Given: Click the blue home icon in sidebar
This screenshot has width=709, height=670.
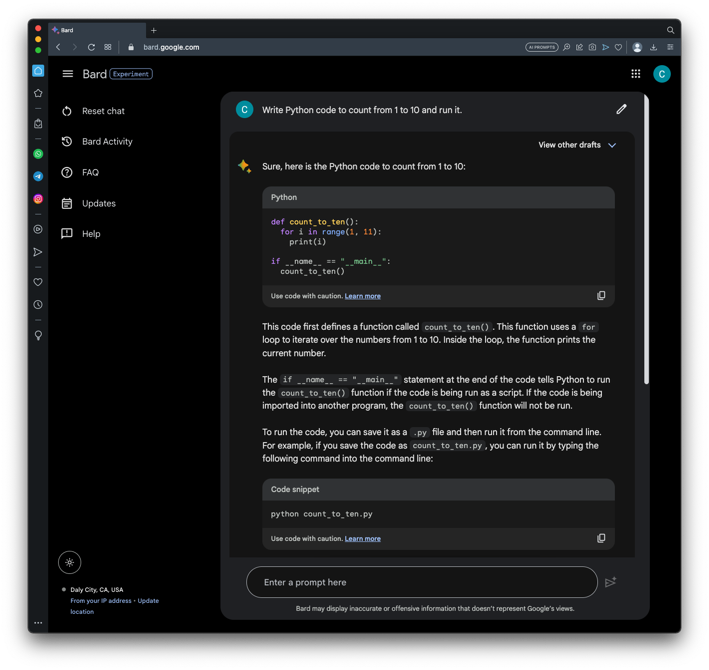Looking at the screenshot, I should pyautogui.click(x=38, y=71).
